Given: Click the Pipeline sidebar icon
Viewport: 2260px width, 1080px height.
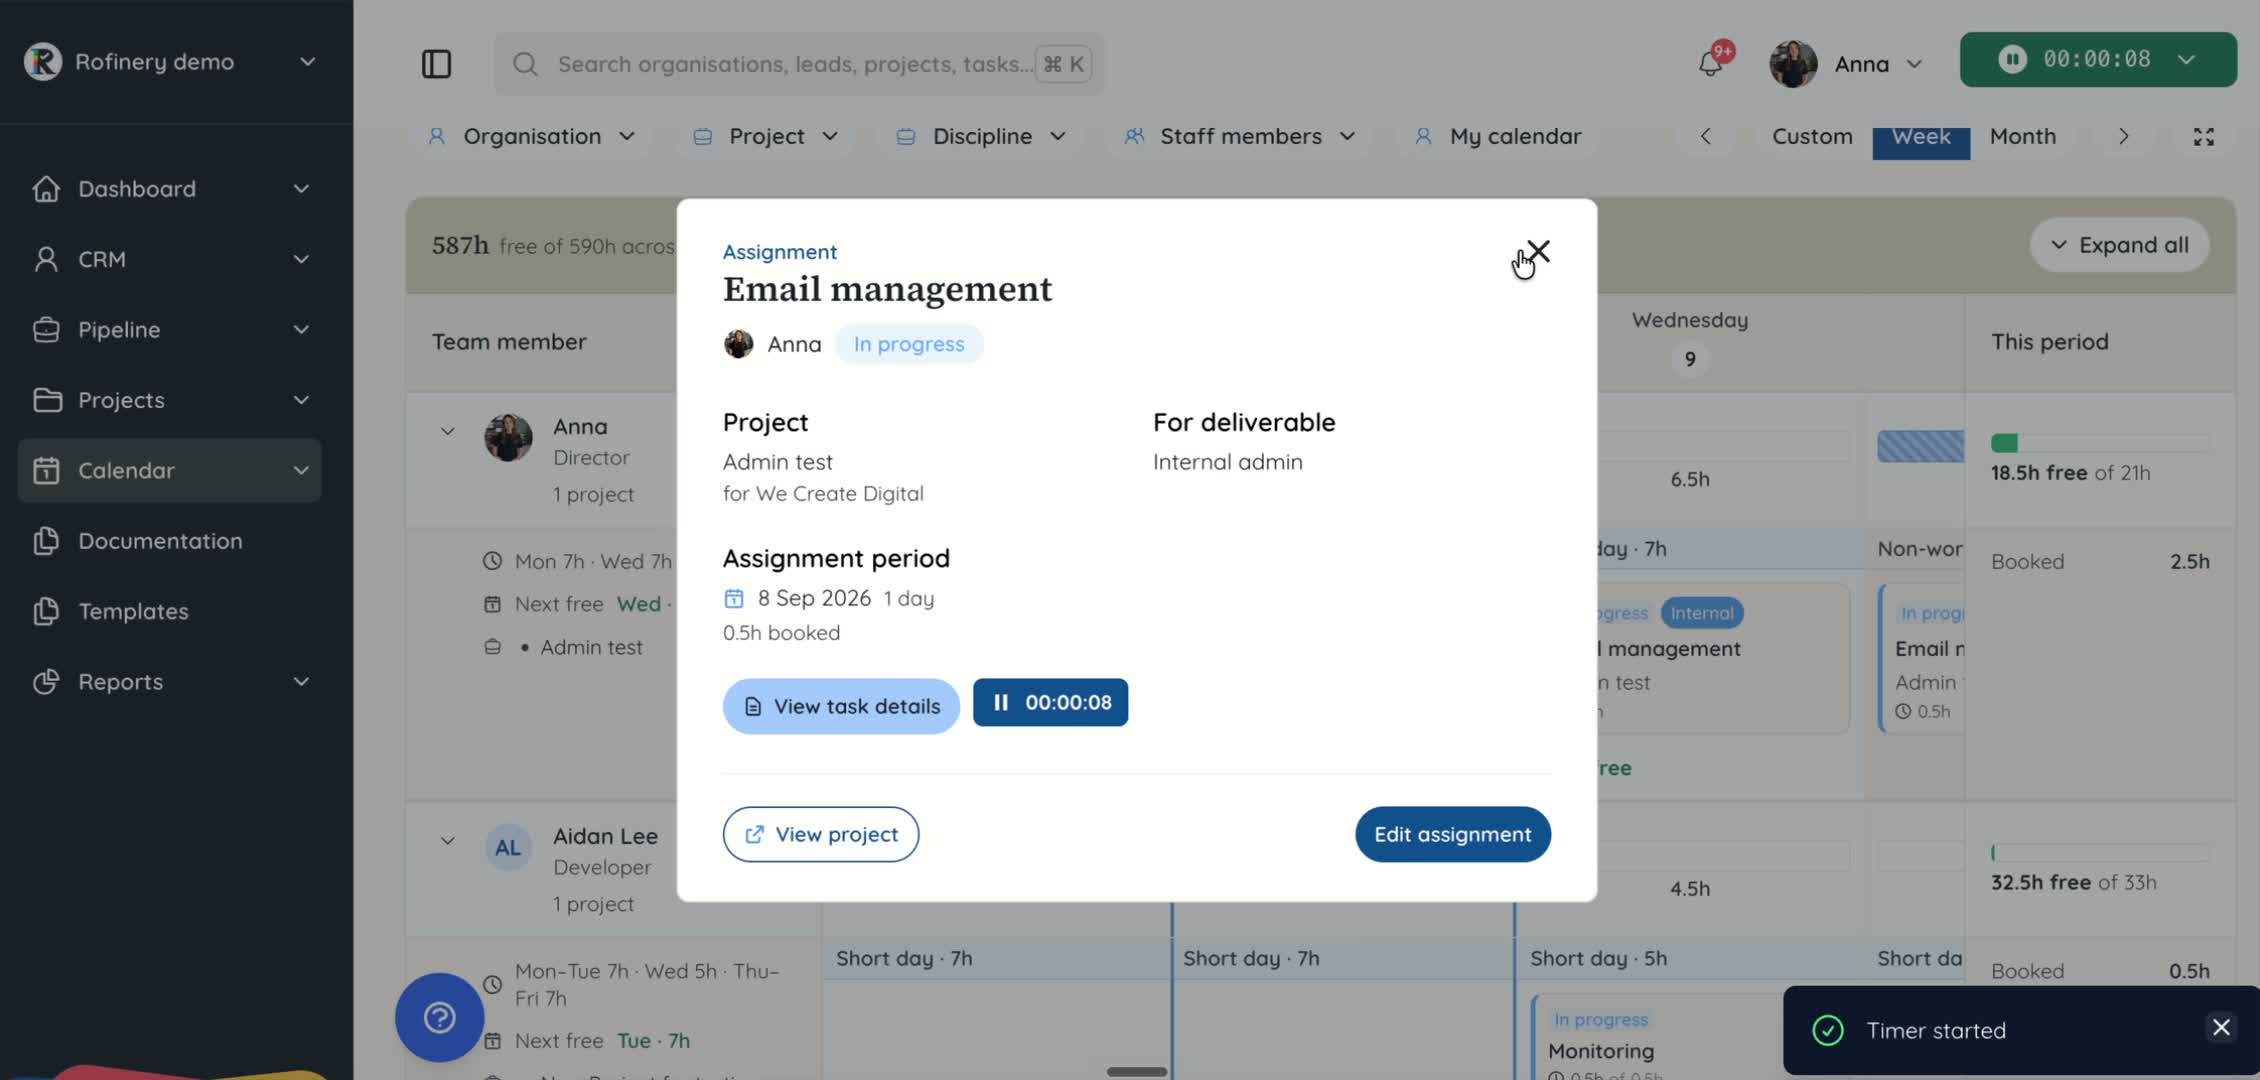Looking at the screenshot, I should (x=46, y=330).
